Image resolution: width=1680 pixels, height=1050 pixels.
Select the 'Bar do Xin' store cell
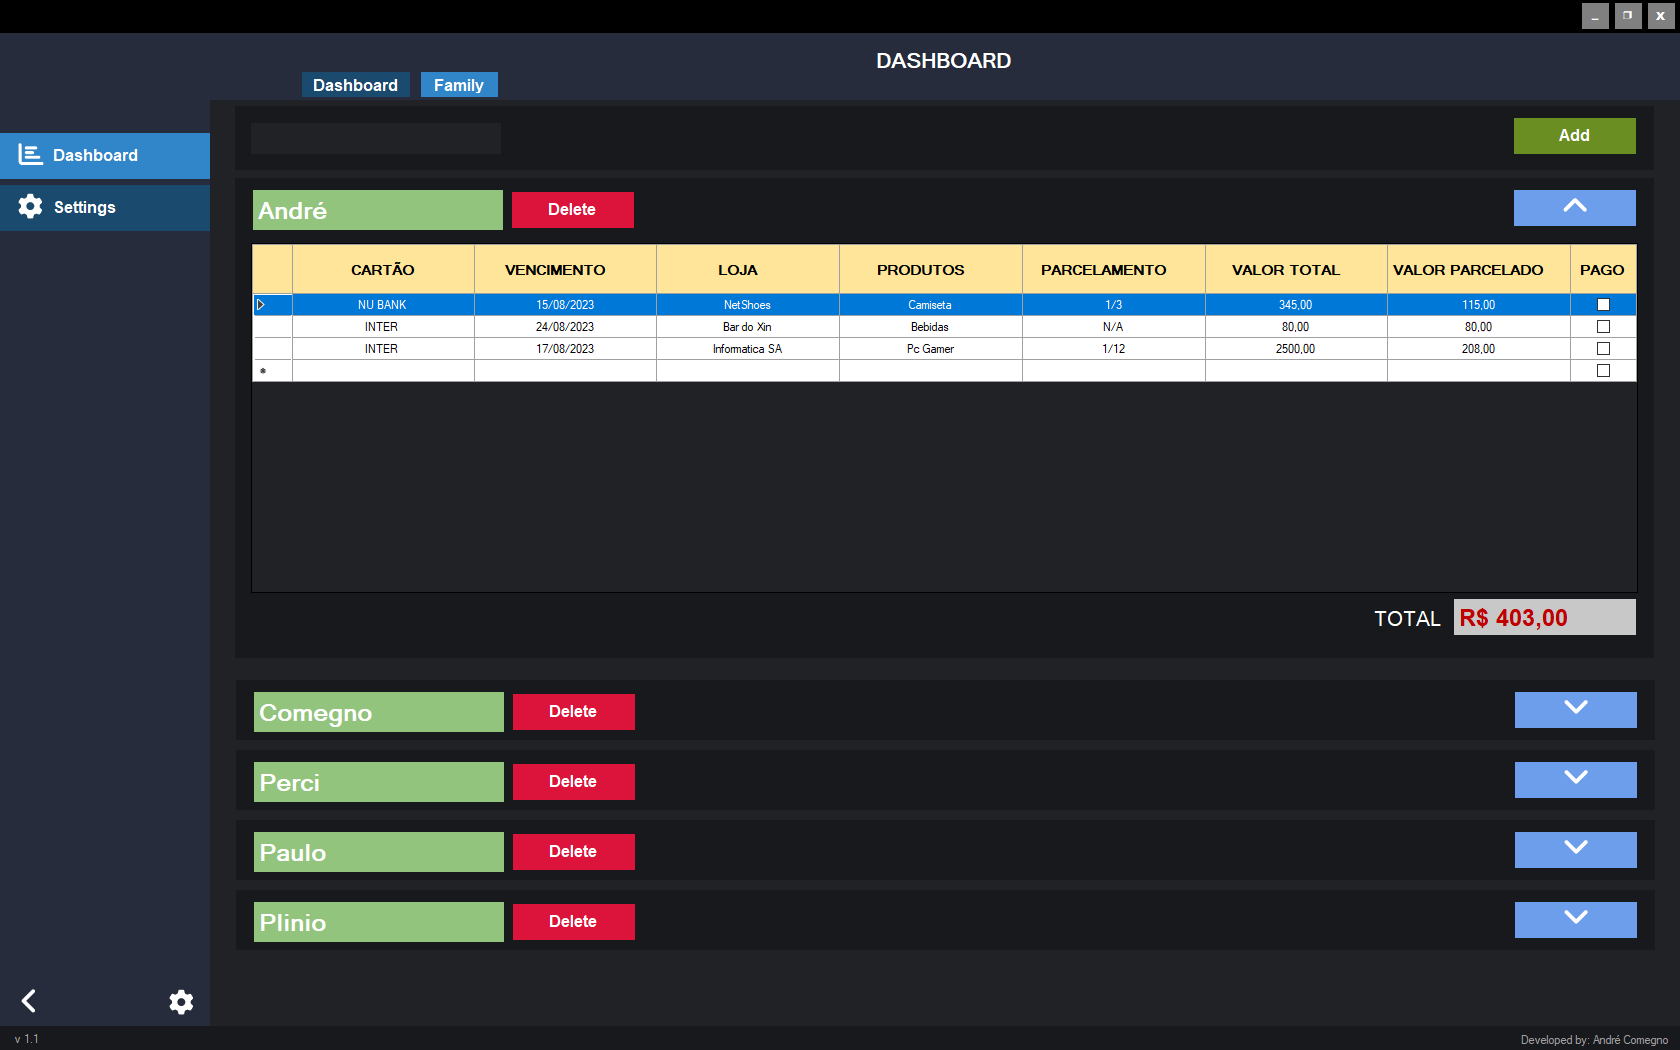point(748,327)
